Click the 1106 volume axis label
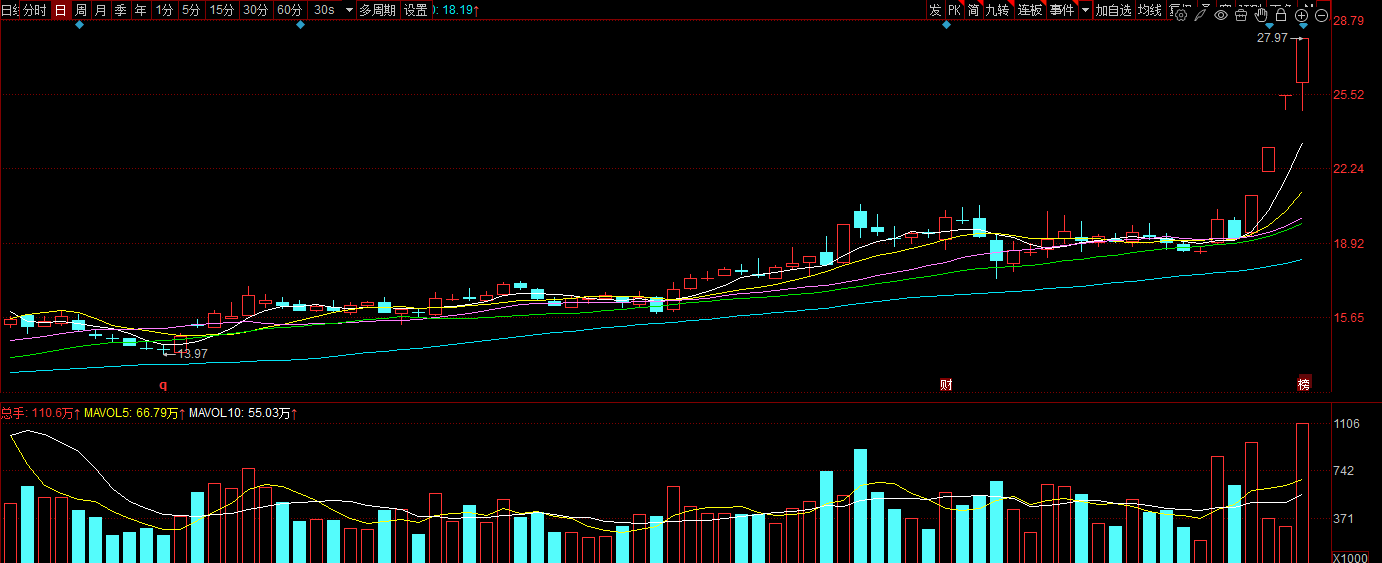 [1346, 424]
